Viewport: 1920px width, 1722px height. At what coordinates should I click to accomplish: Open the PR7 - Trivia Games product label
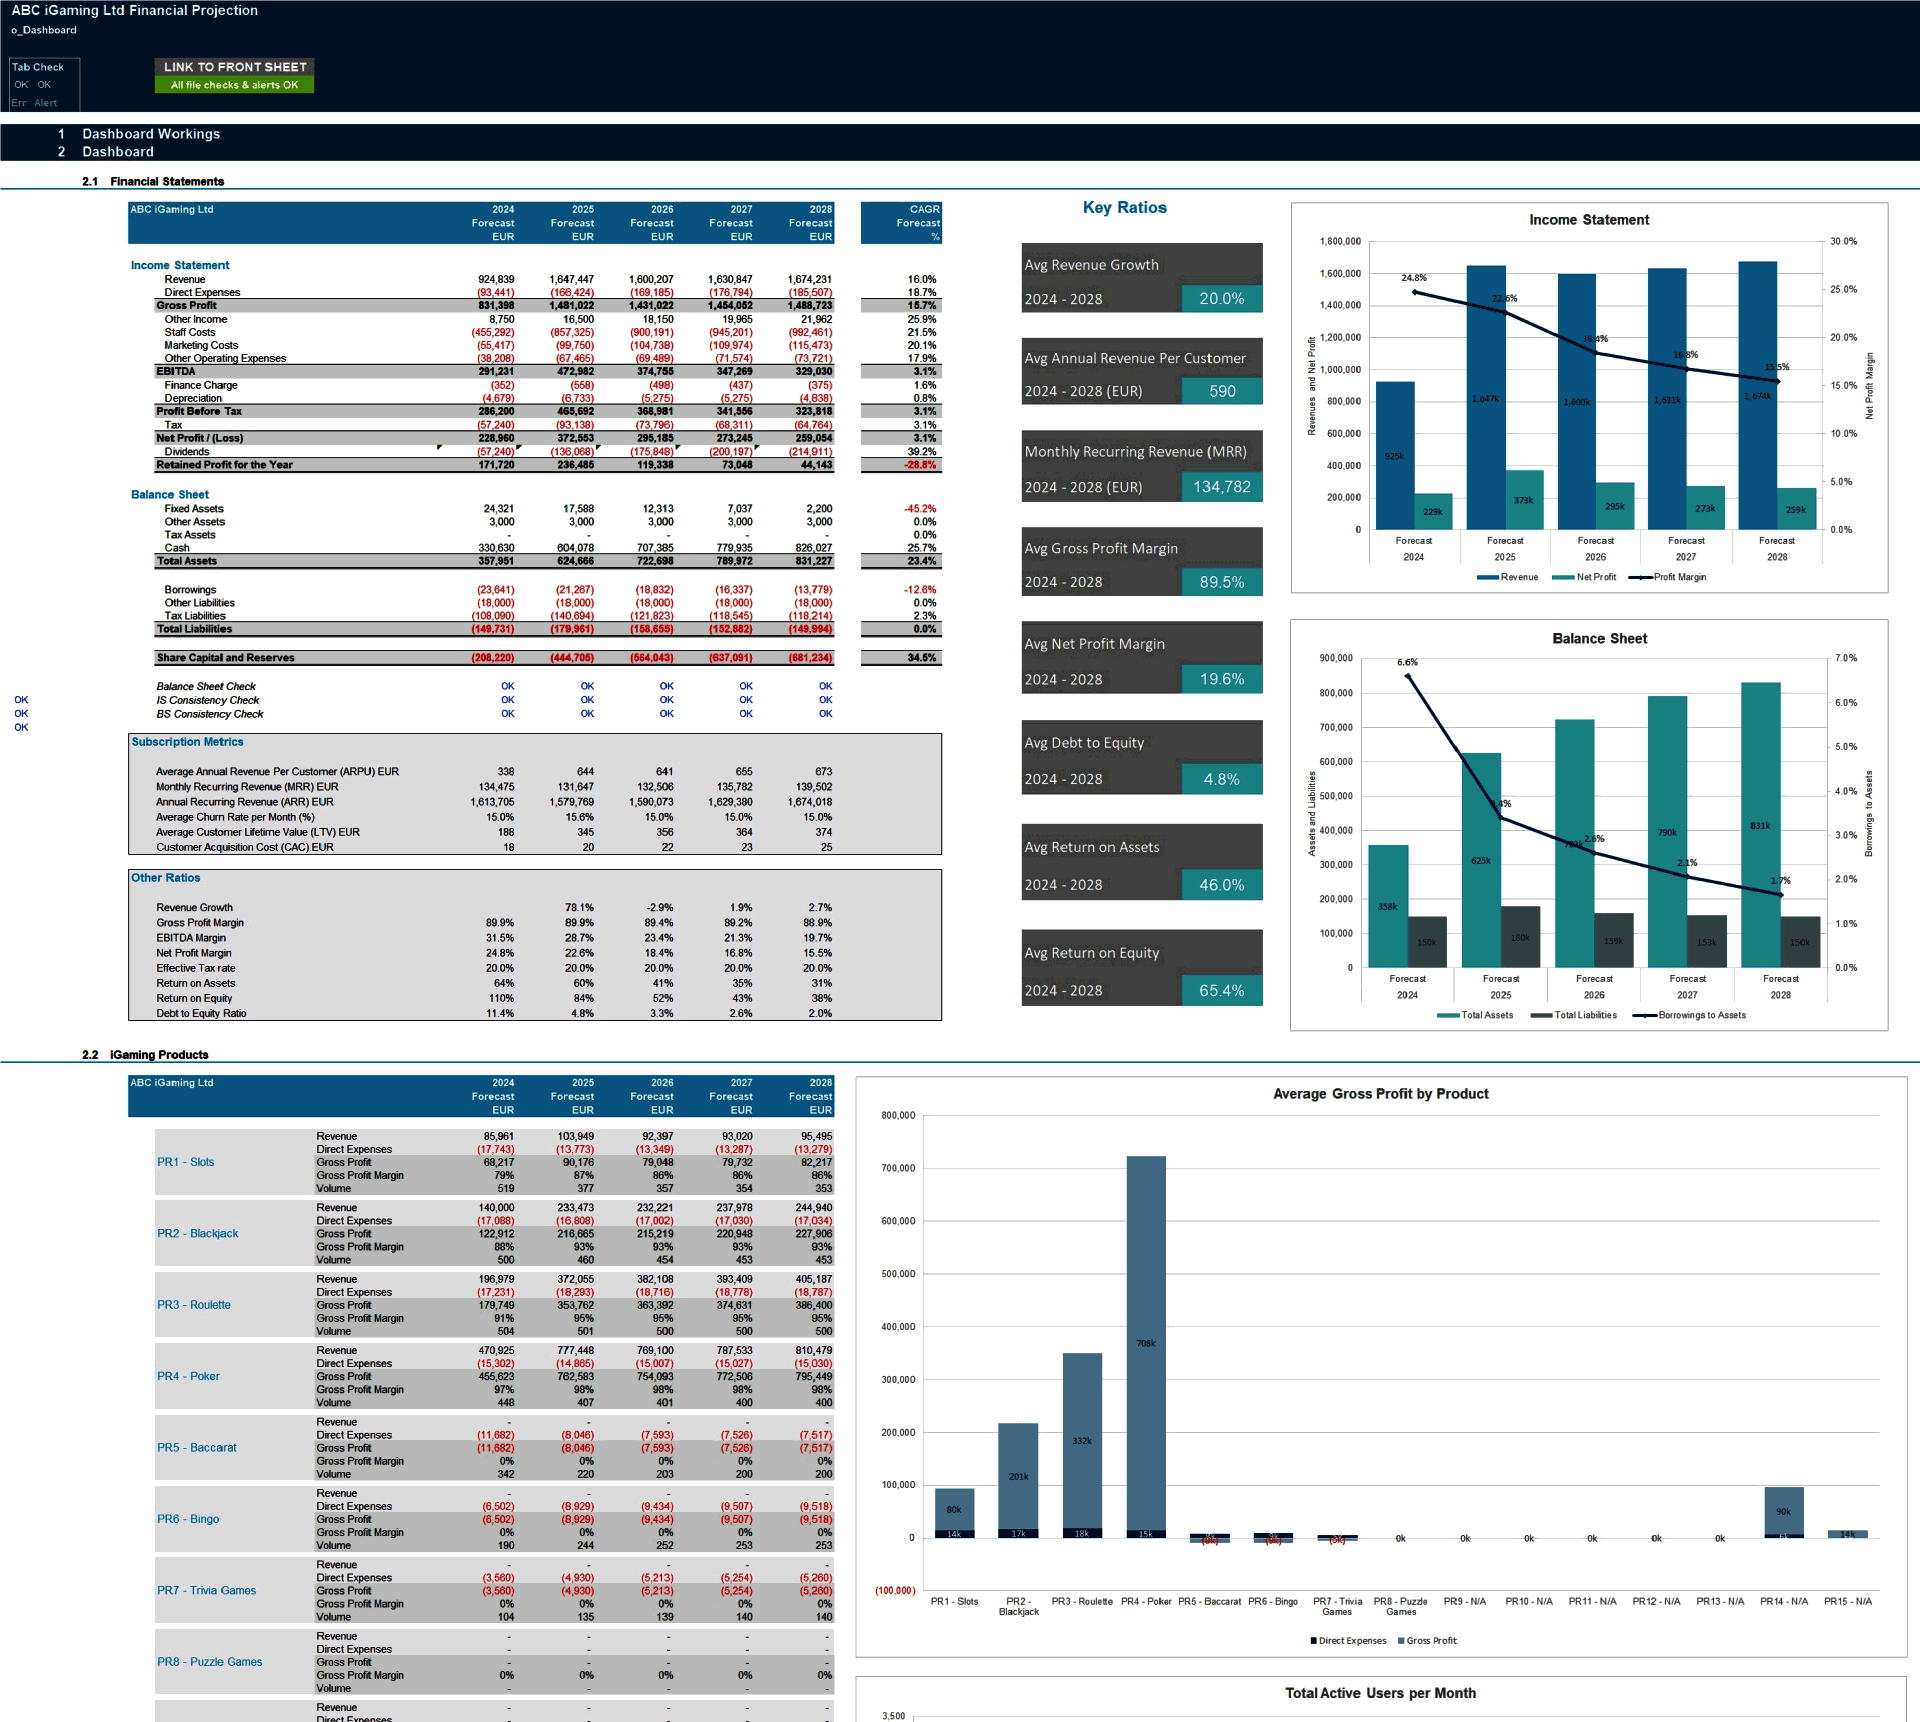point(206,1591)
